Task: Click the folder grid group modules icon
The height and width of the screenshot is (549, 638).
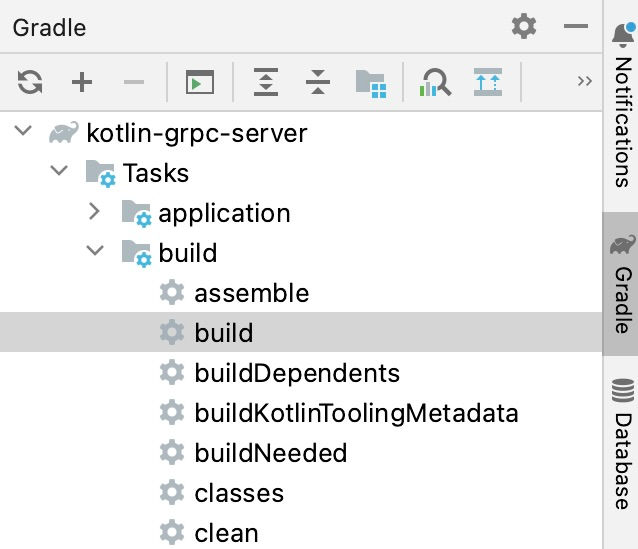Action: pos(371,83)
